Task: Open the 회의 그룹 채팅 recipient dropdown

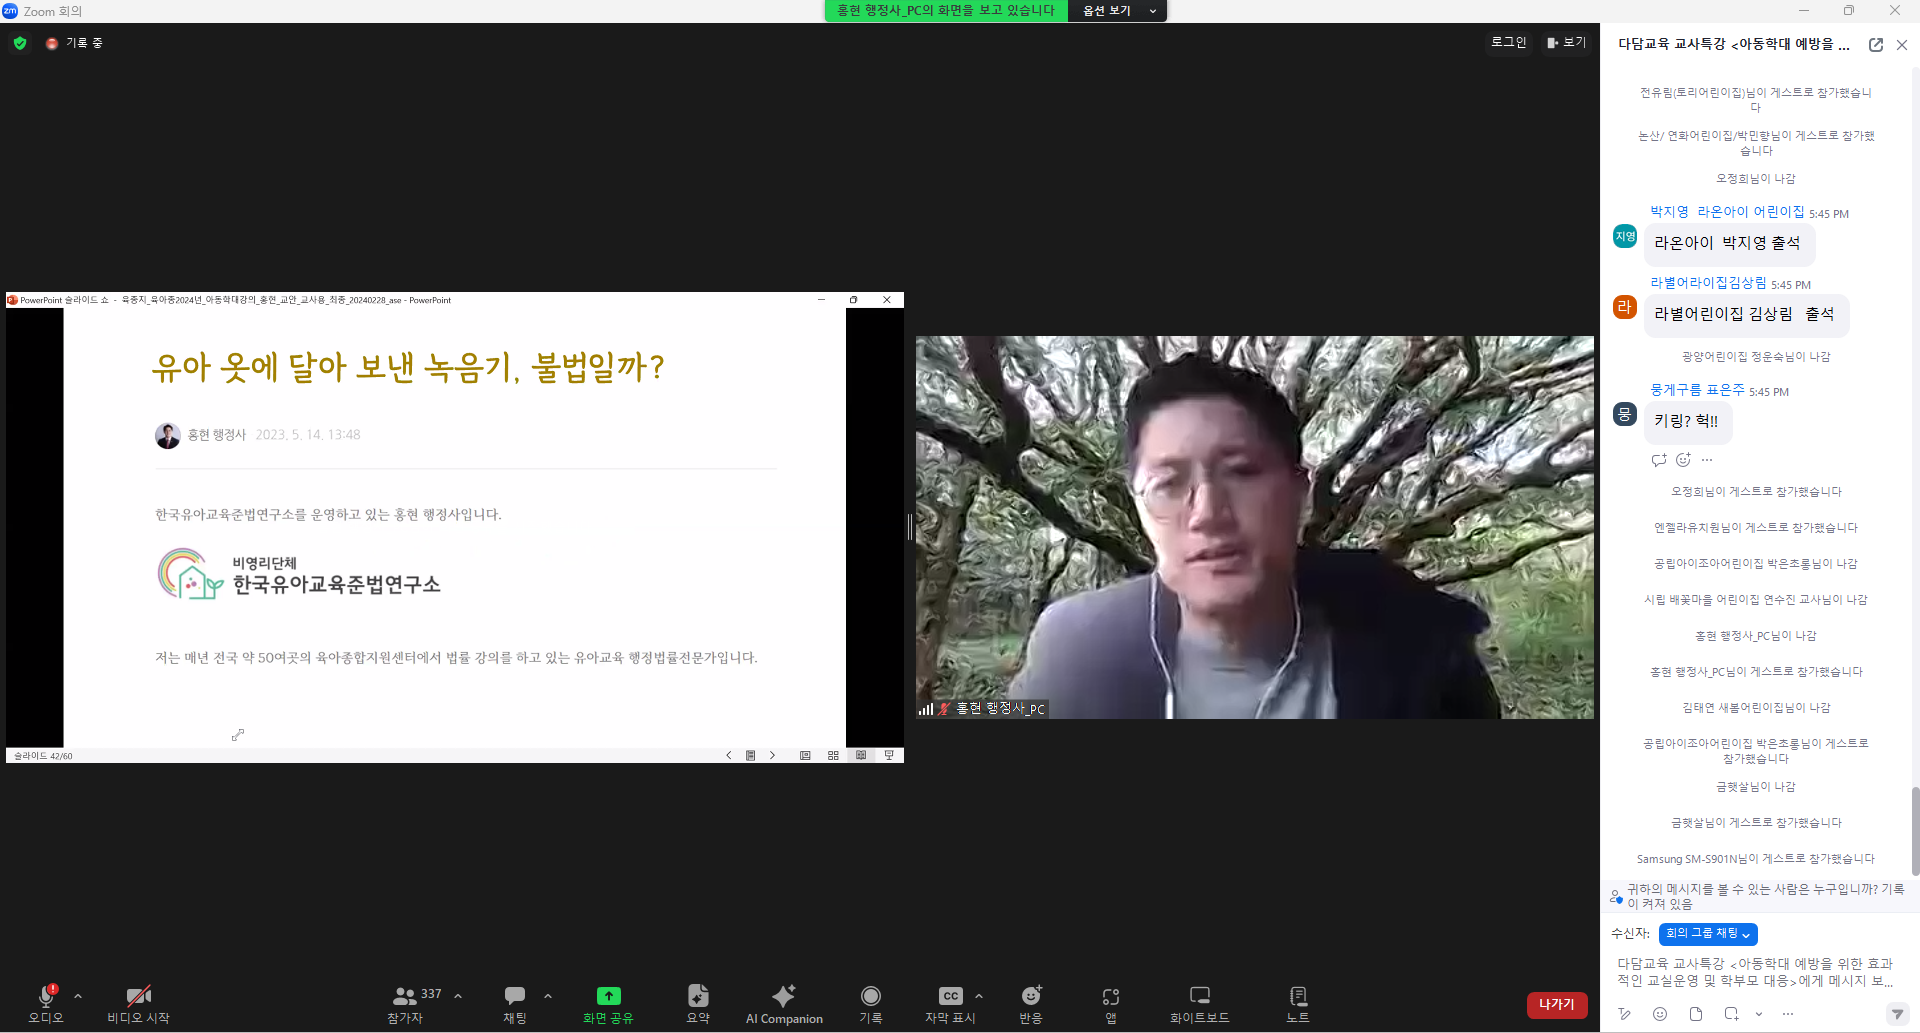Action: 1707,933
